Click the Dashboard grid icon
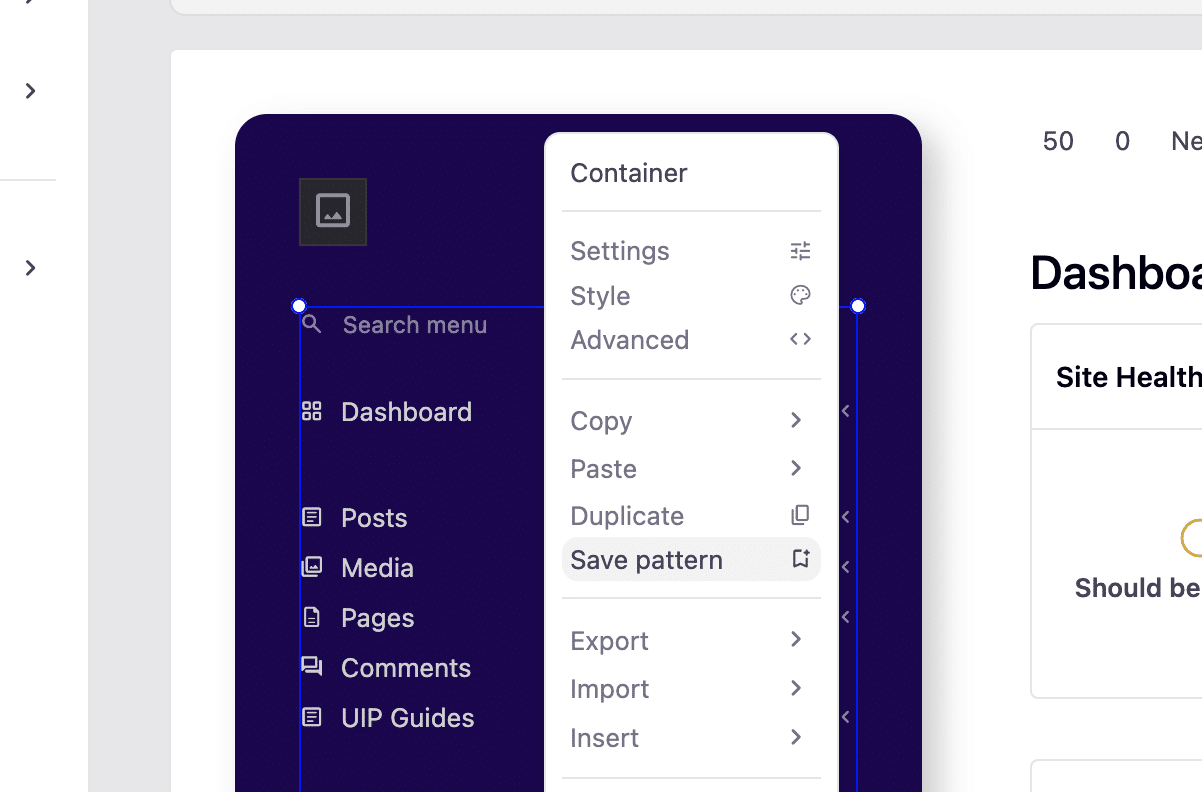1202x792 pixels. point(312,411)
